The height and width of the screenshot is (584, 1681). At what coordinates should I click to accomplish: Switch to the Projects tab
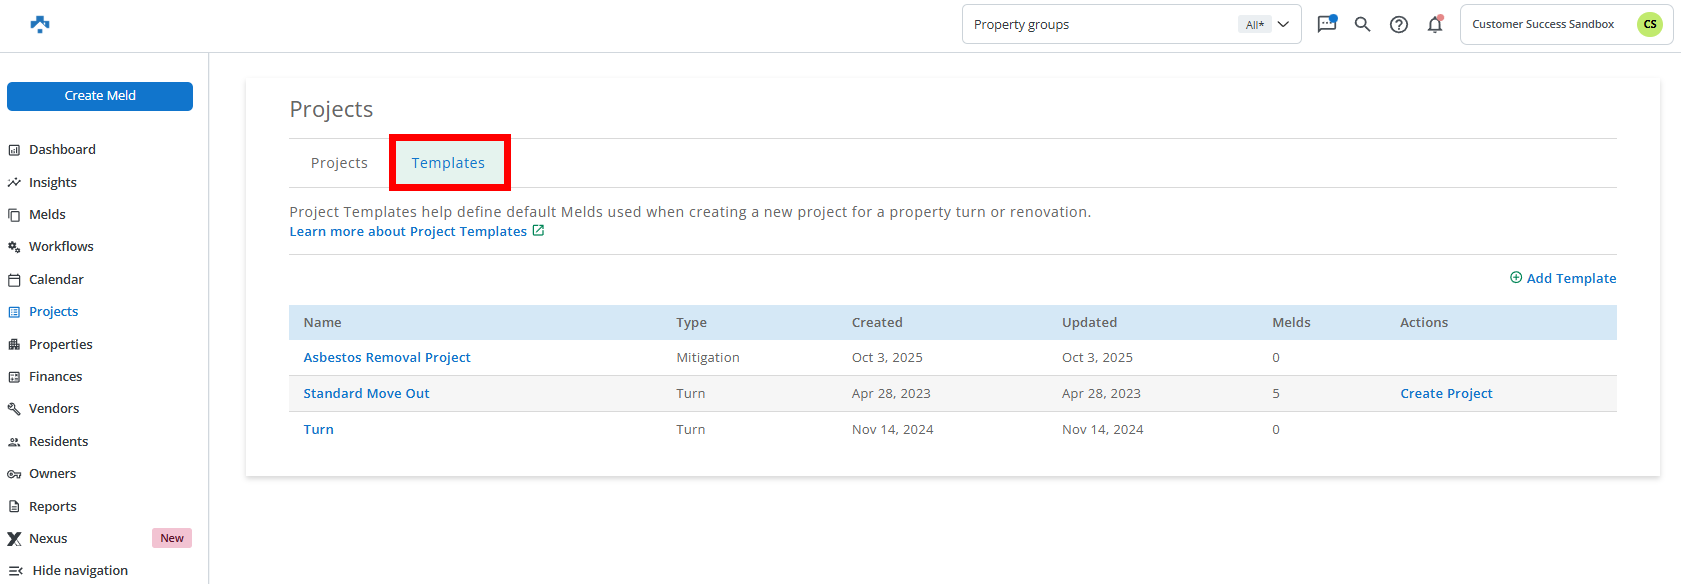[x=339, y=163]
